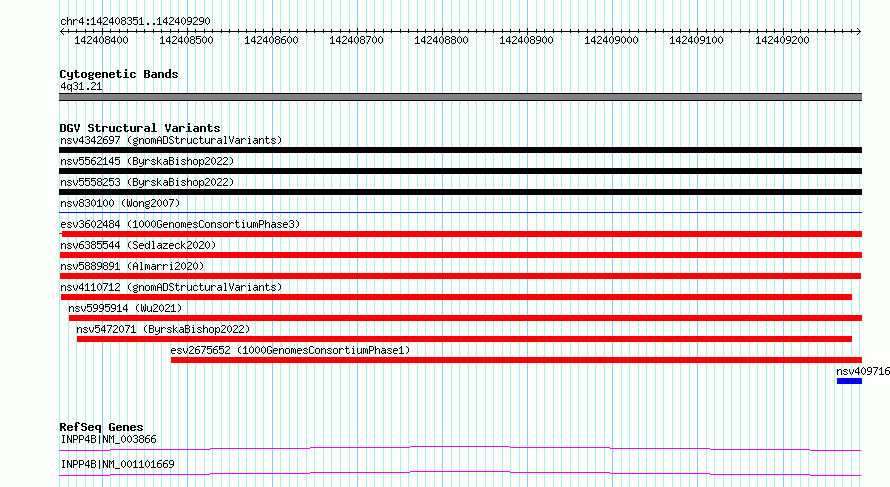Click the red bar under nsv5889891
Image resolution: width=890 pixels, height=487 pixels.
tap(460, 276)
